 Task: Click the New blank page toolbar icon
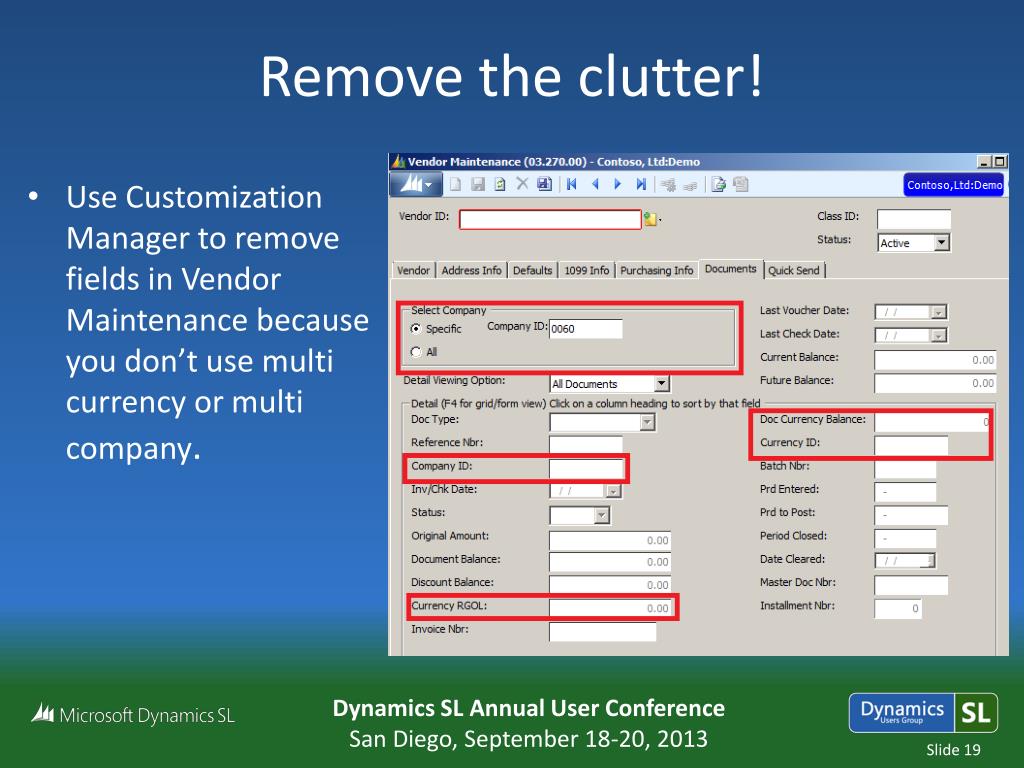(455, 185)
